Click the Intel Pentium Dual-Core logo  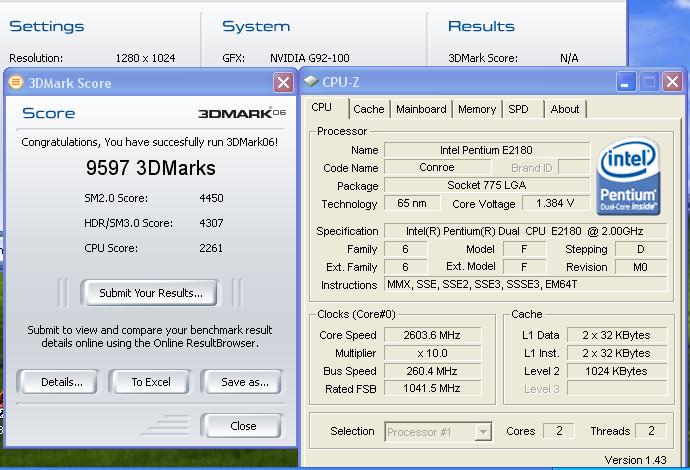pyautogui.click(x=628, y=176)
